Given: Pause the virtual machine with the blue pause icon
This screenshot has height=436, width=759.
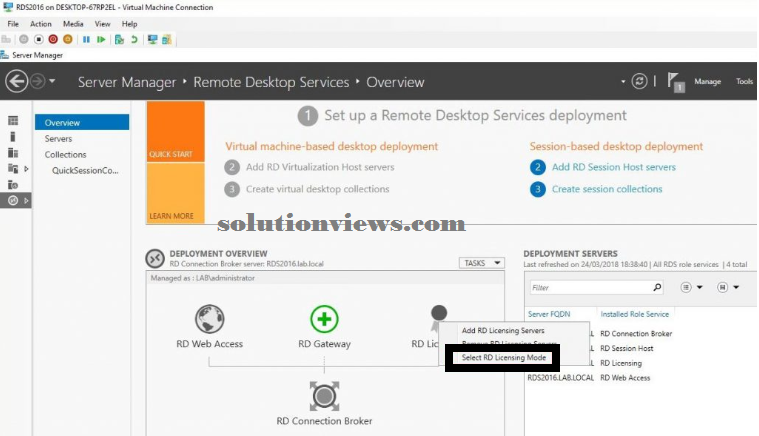Looking at the screenshot, I should (x=86, y=39).
